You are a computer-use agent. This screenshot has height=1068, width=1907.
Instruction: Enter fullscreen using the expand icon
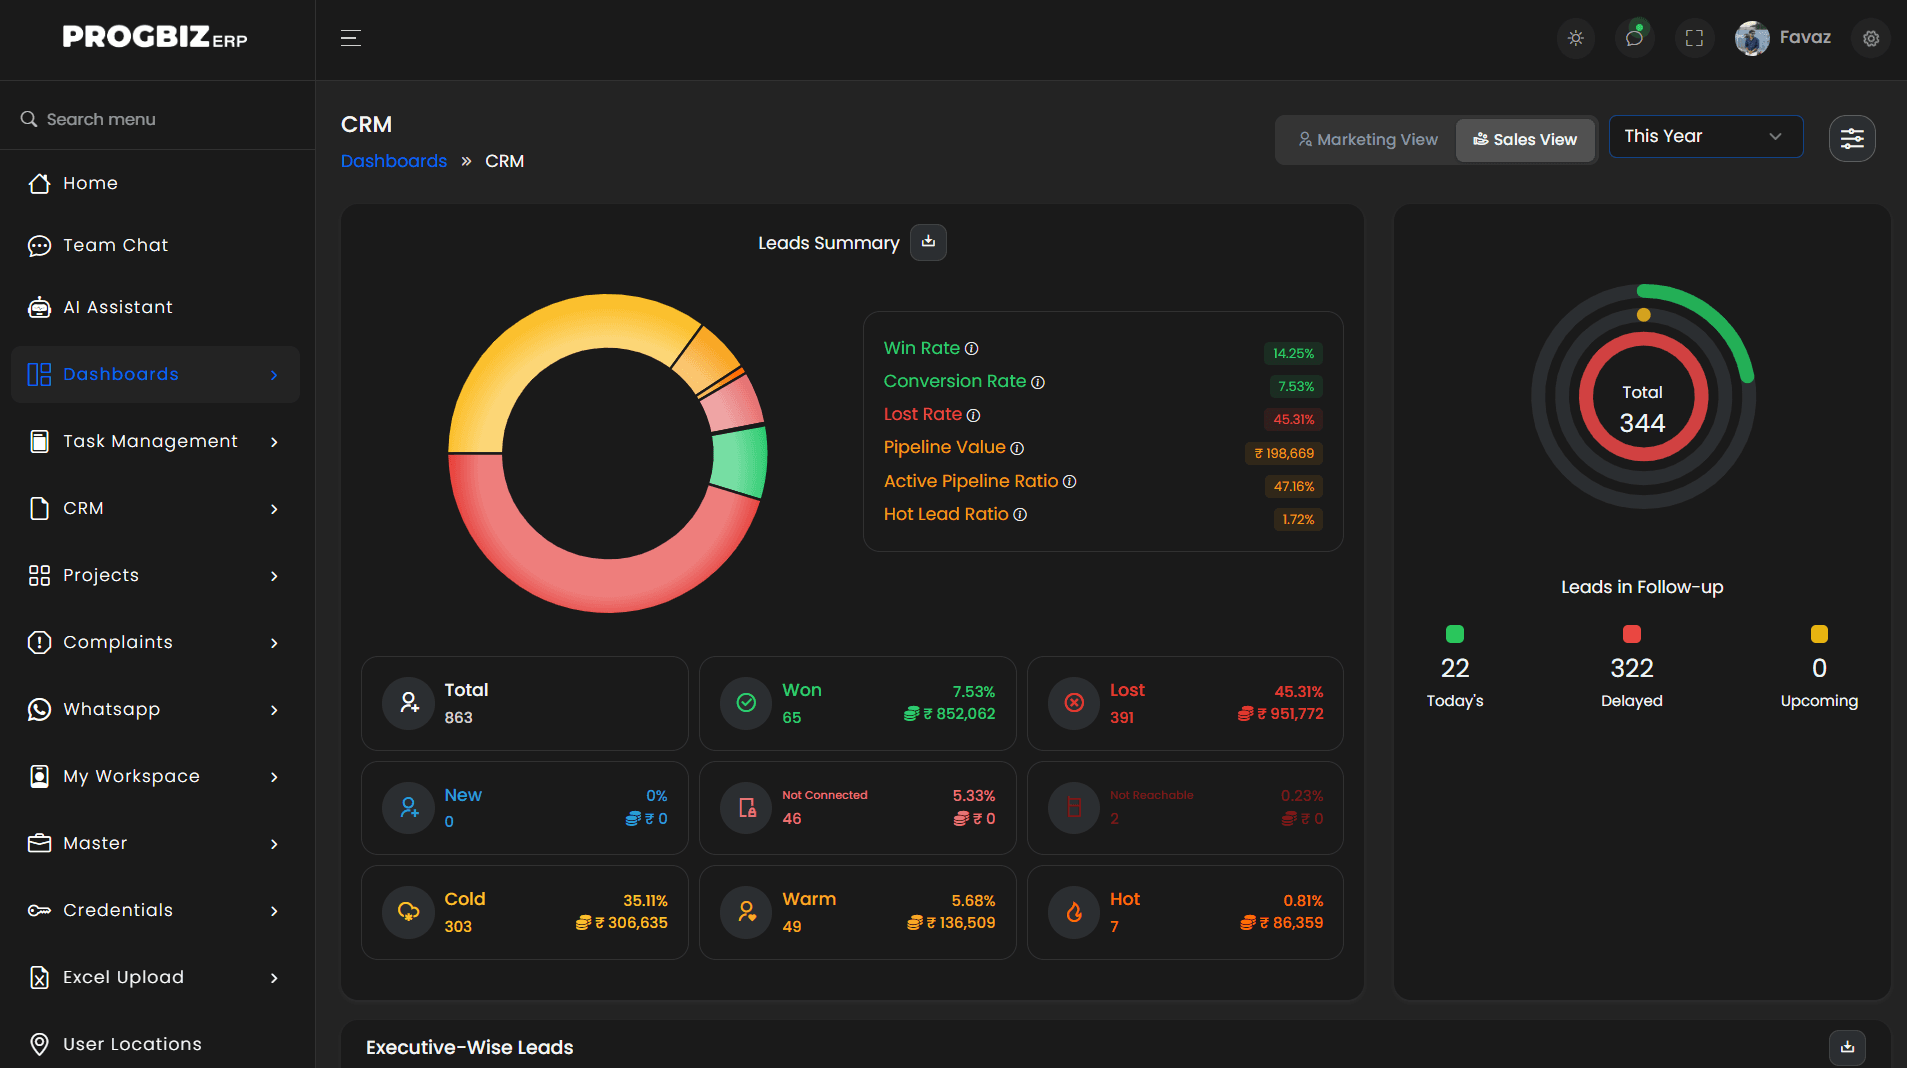1694,38
